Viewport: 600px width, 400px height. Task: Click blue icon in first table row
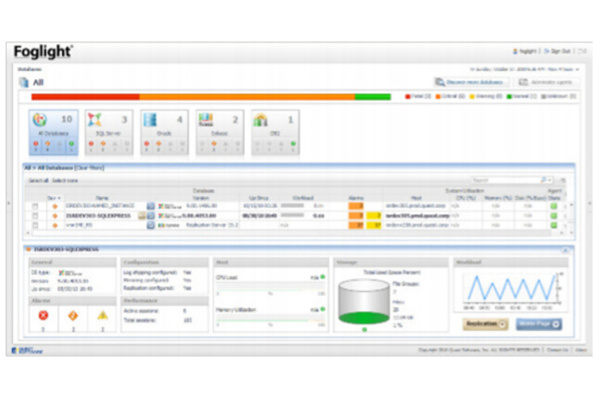tap(151, 206)
